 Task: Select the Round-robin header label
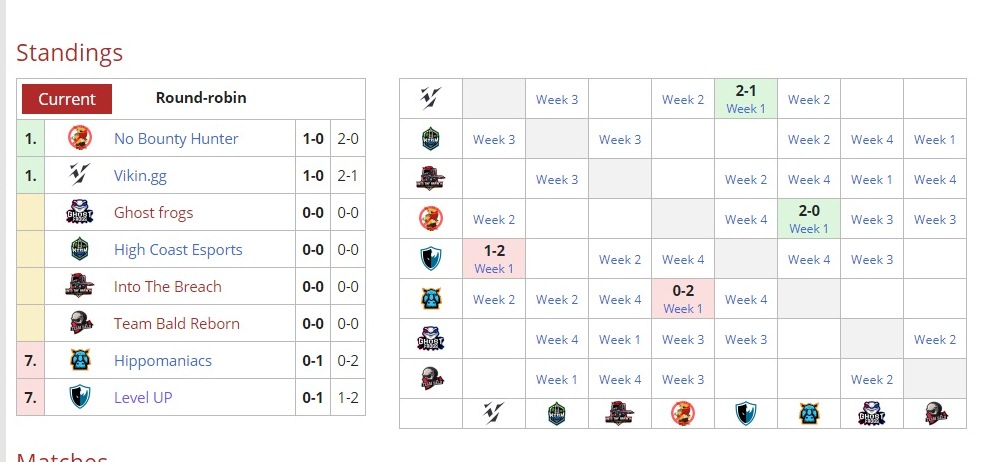tap(201, 98)
